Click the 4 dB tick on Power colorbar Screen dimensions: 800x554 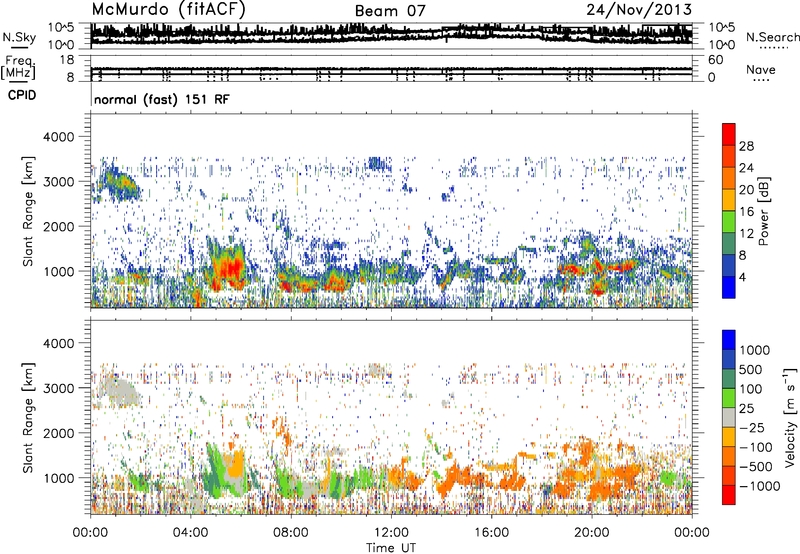point(742,277)
